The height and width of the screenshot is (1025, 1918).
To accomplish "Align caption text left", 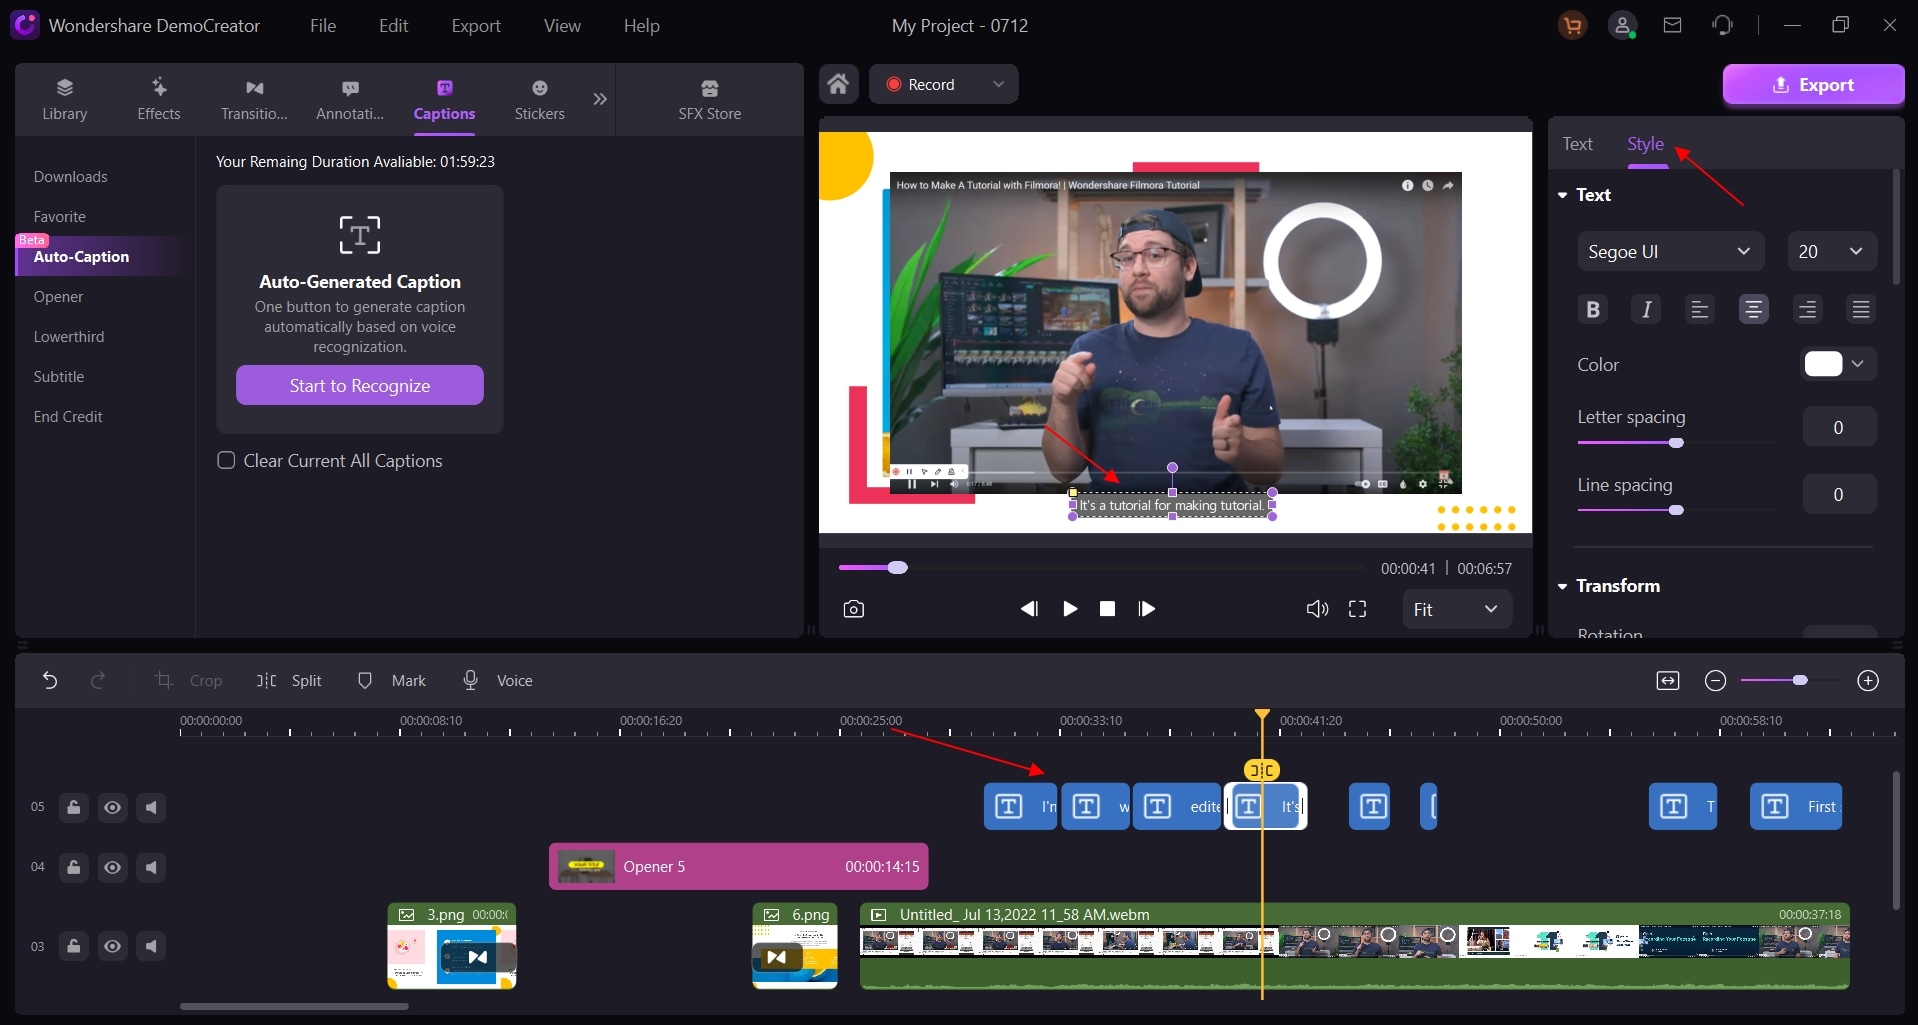I will point(1700,309).
